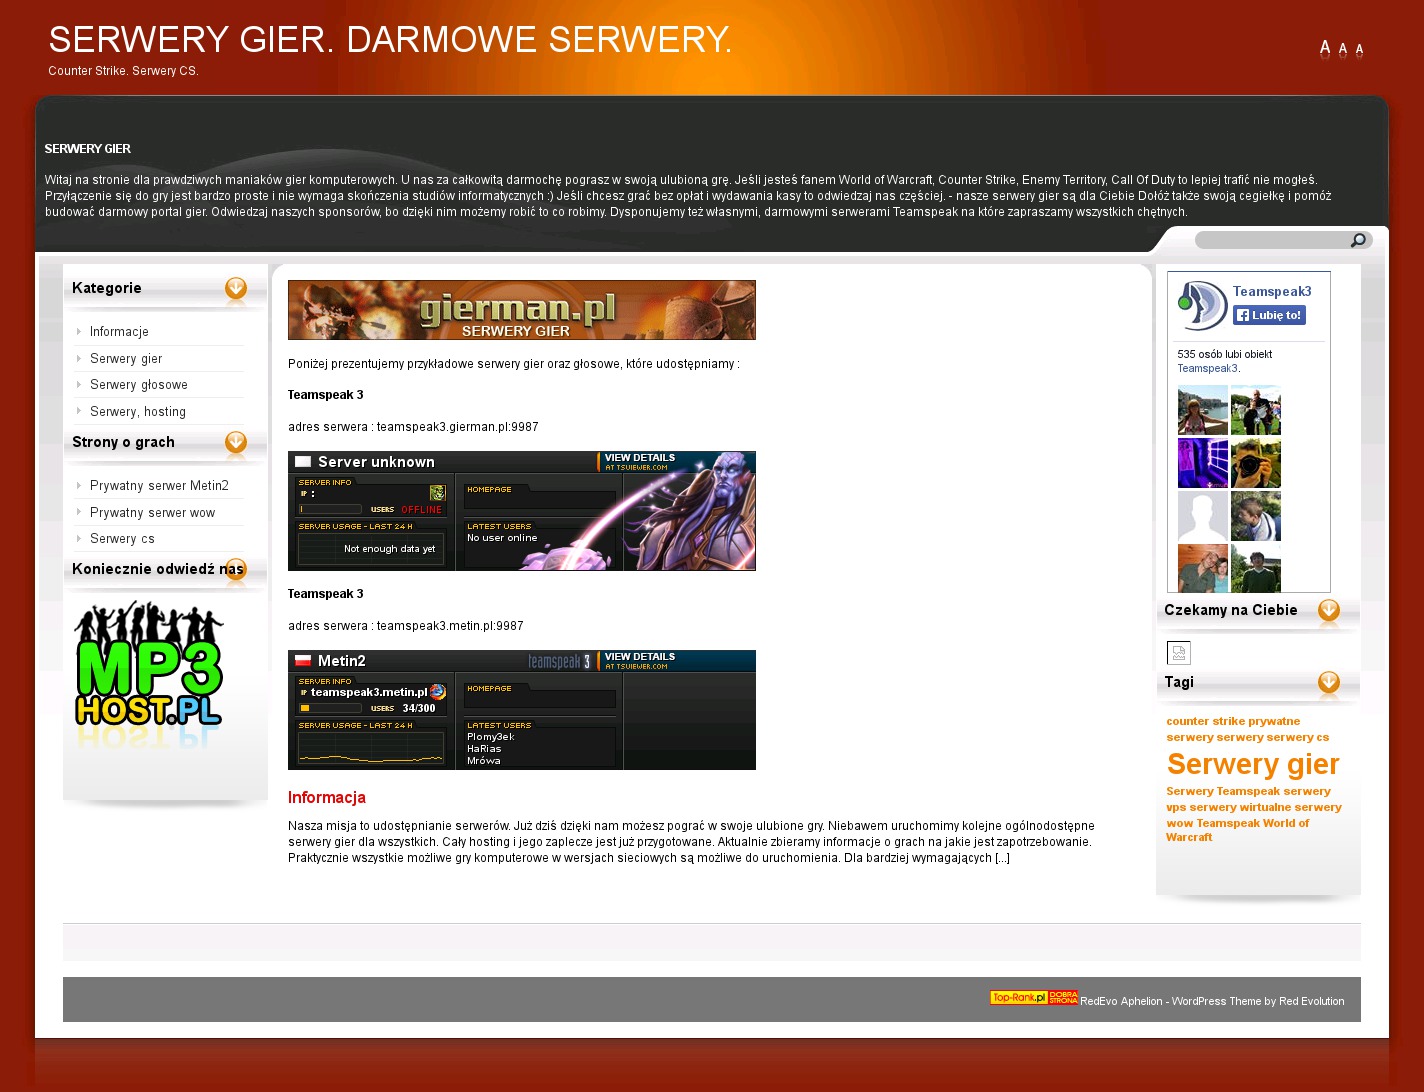The image size is (1424, 1092).
Task: Click the Firefox icon in Metin2 banner
Action: (x=438, y=691)
